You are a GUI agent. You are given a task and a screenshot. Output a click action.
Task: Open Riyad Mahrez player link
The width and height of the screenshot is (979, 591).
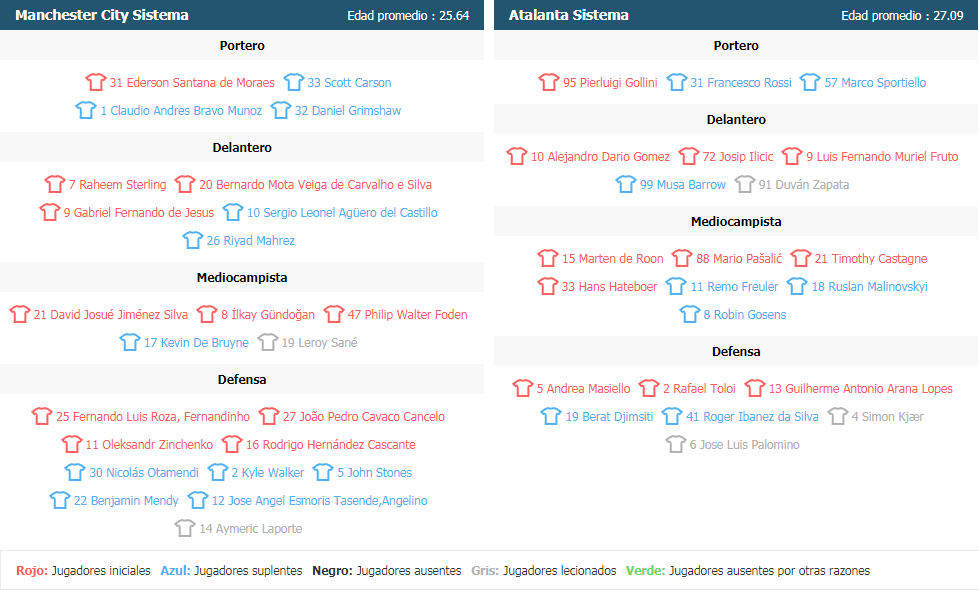tap(250, 241)
